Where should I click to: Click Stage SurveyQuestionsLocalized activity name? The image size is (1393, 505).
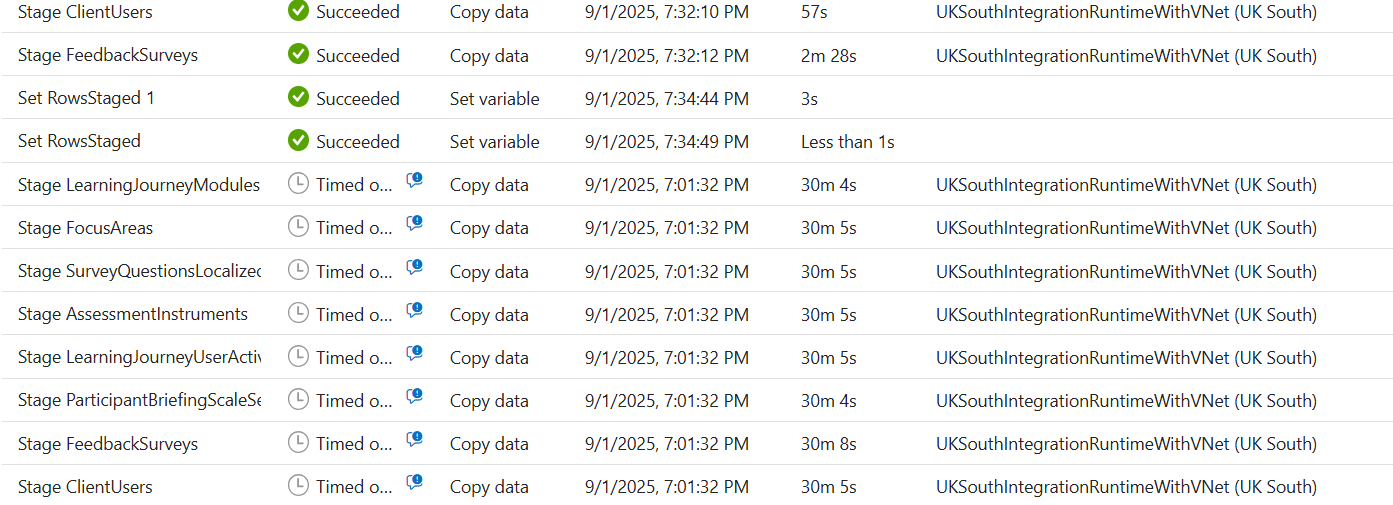point(139,271)
